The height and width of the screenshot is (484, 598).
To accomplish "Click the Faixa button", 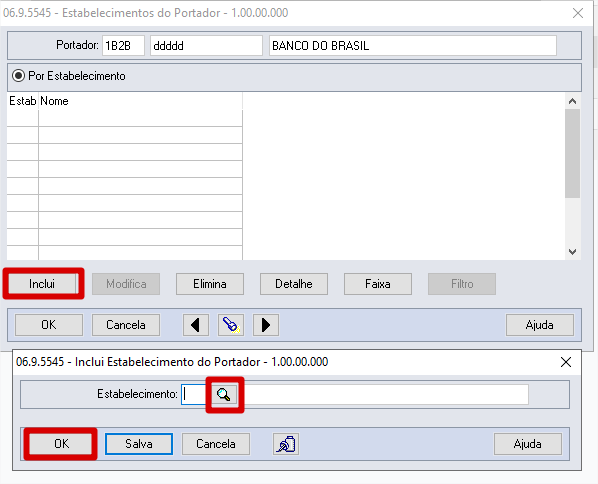I will (378, 284).
